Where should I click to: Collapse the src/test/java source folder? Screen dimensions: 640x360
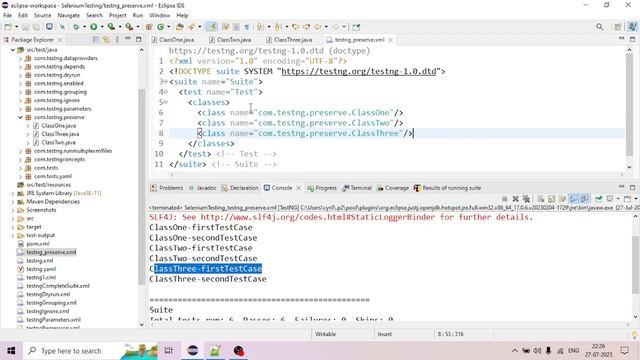pyautogui.click(x=13, y=50)
